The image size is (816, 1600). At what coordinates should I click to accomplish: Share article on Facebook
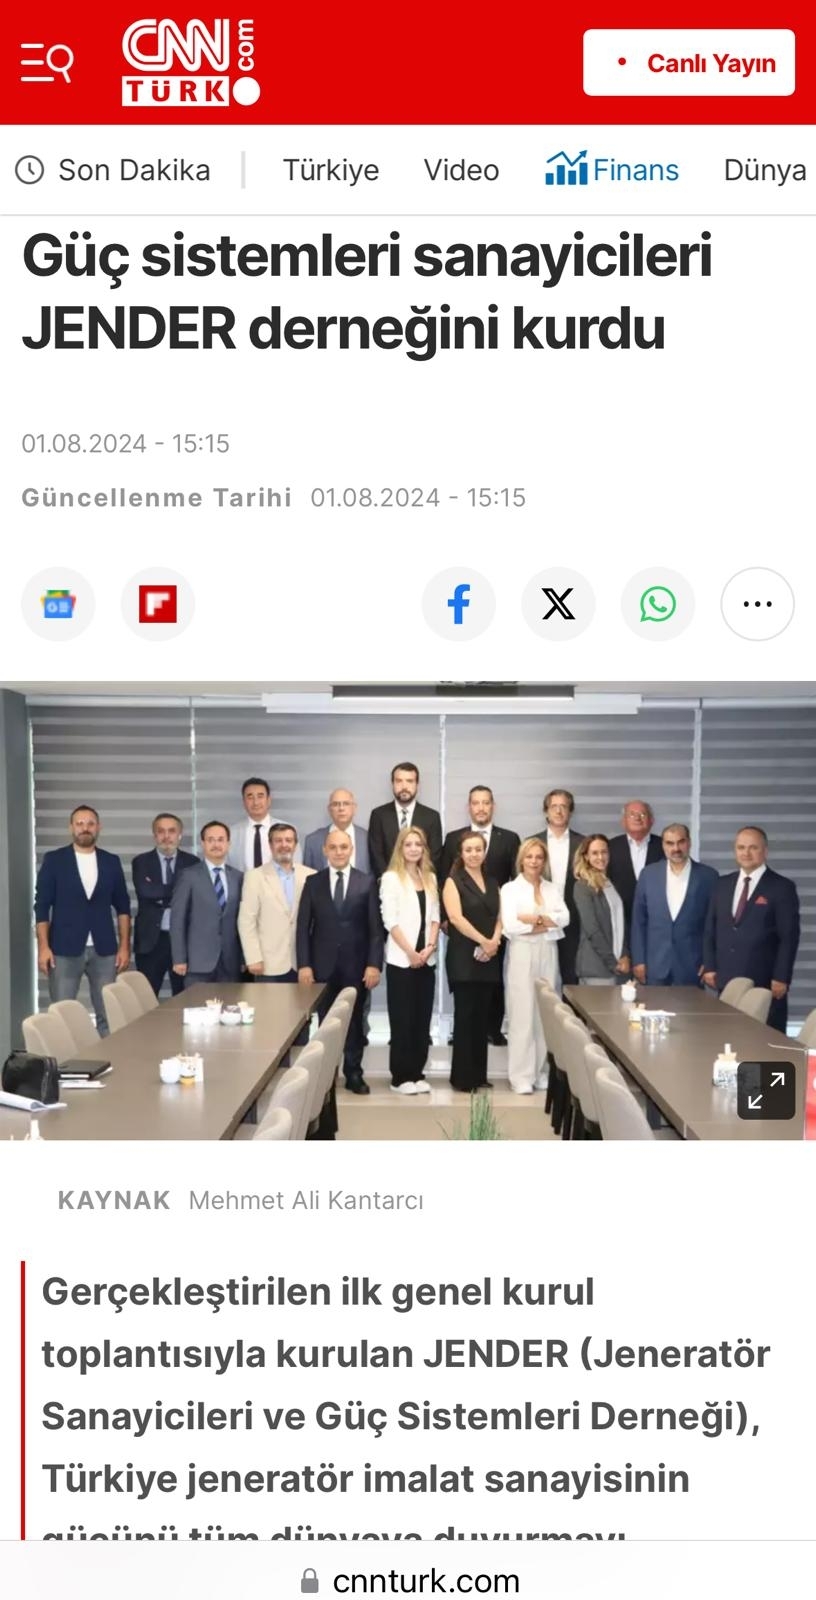click(x=458, y=604)
